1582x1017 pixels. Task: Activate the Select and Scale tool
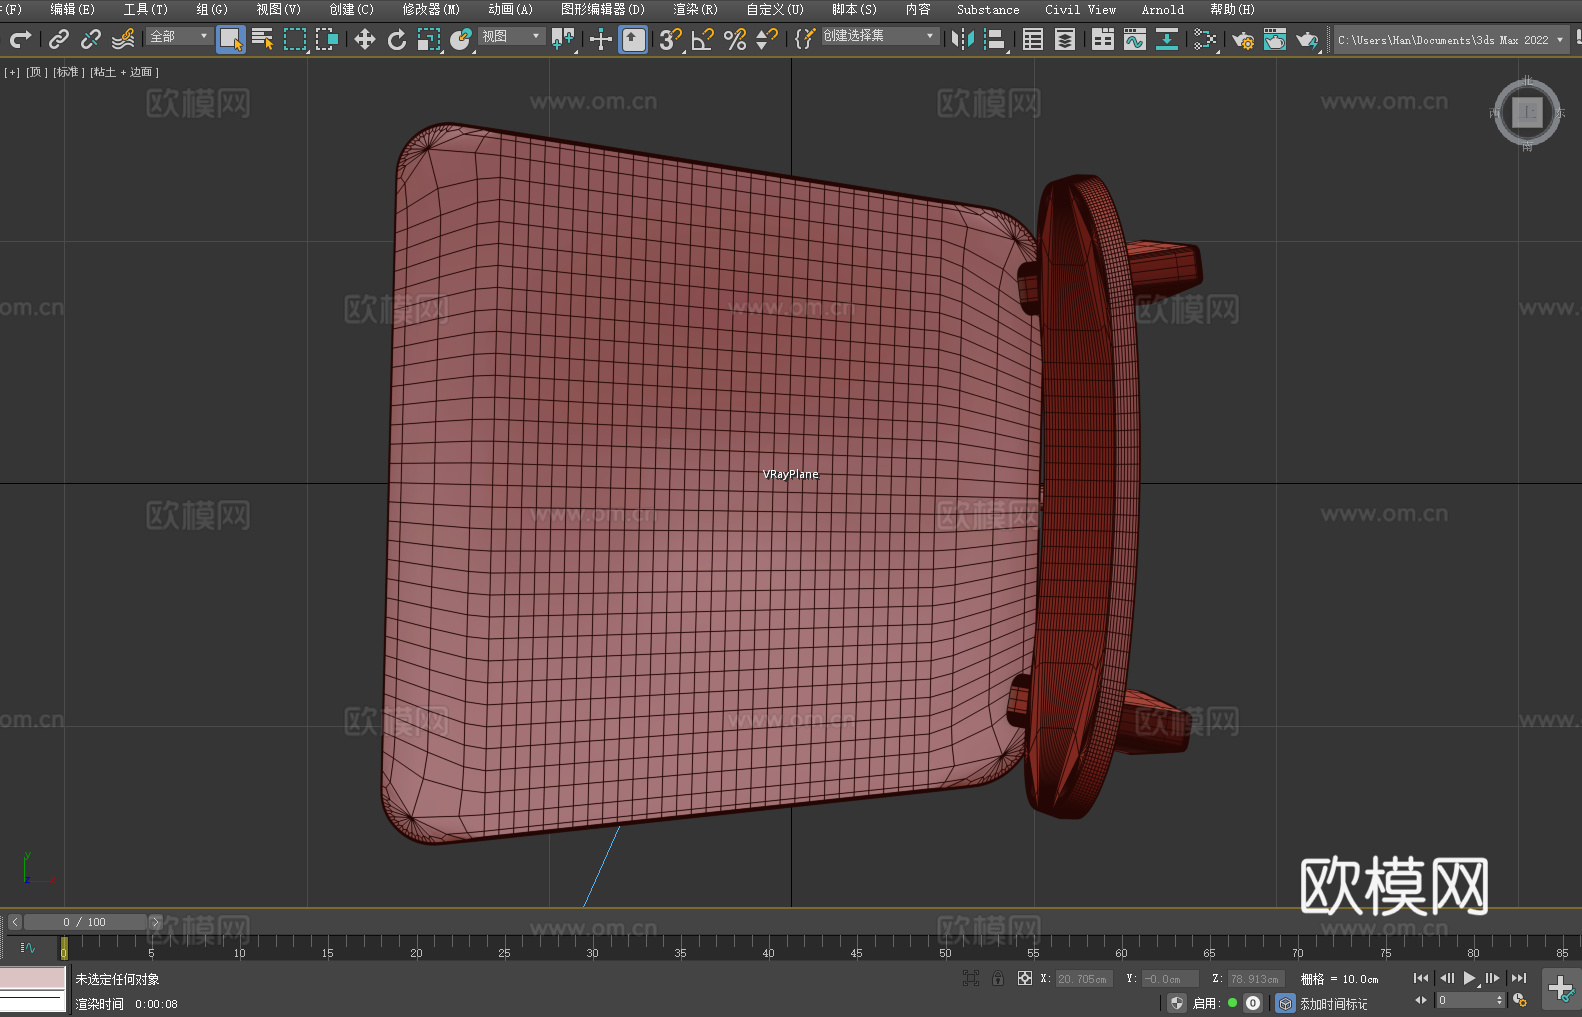pos(429,39)
